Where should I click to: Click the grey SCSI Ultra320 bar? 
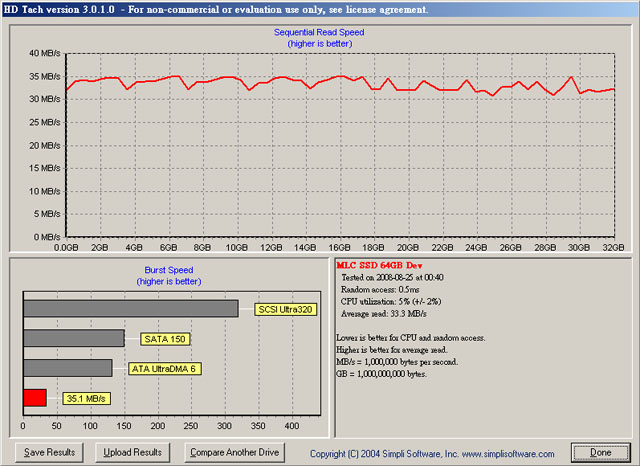130,309
